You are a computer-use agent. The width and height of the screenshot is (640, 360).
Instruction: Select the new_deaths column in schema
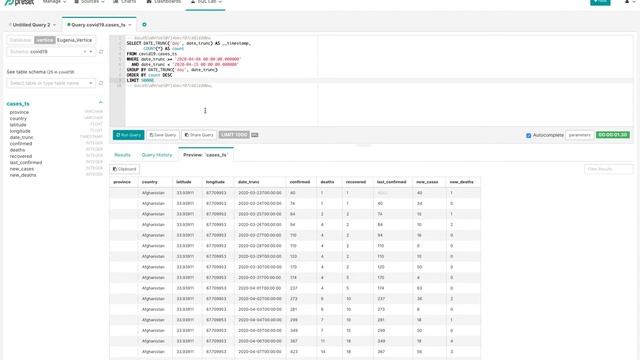23,175
